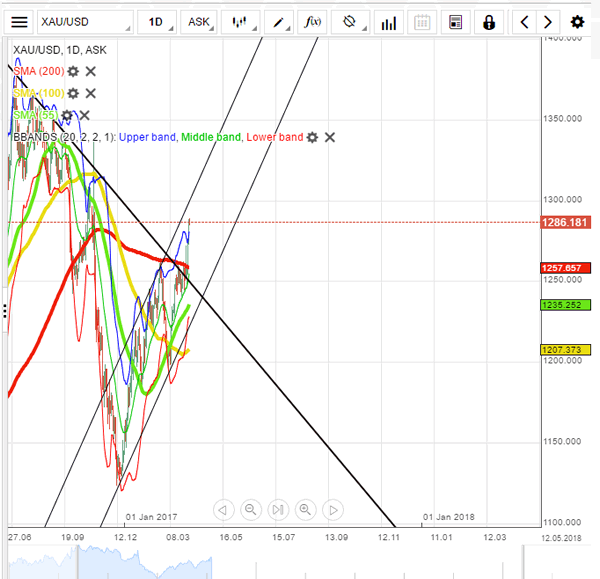
Task: Click the Lower band label
Action: click(x=275, y=137)
